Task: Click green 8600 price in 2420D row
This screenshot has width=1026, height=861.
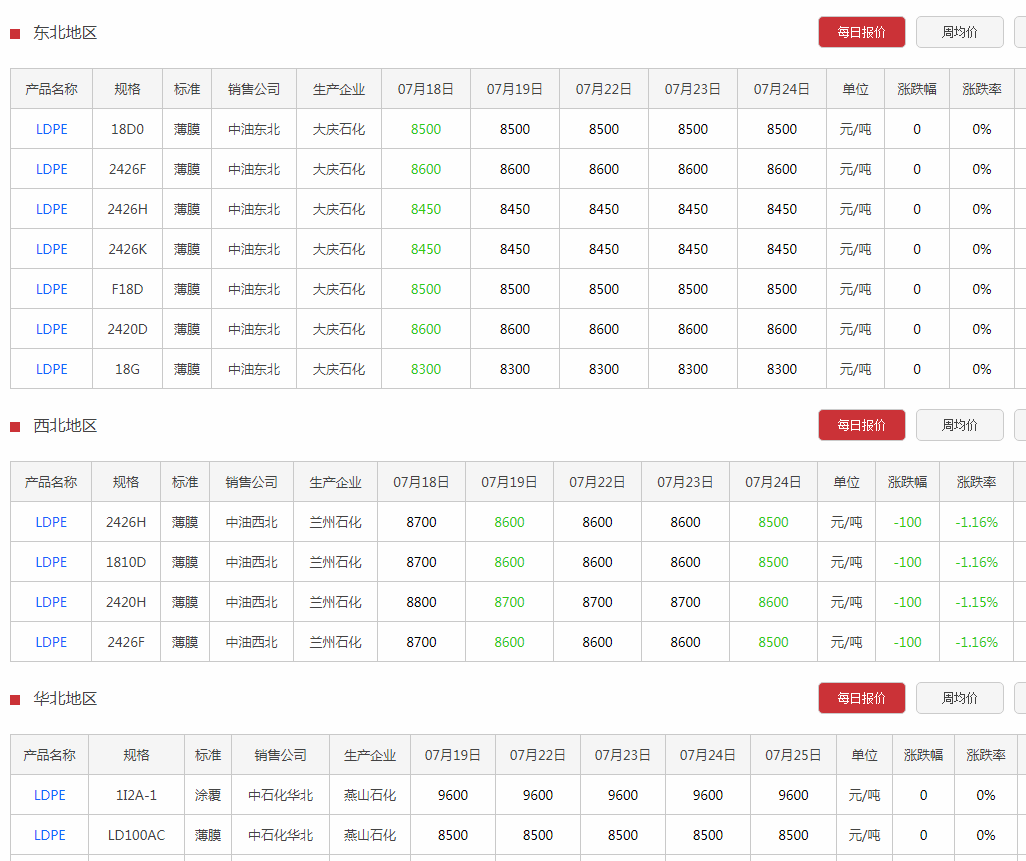Action: click(426, 329)
